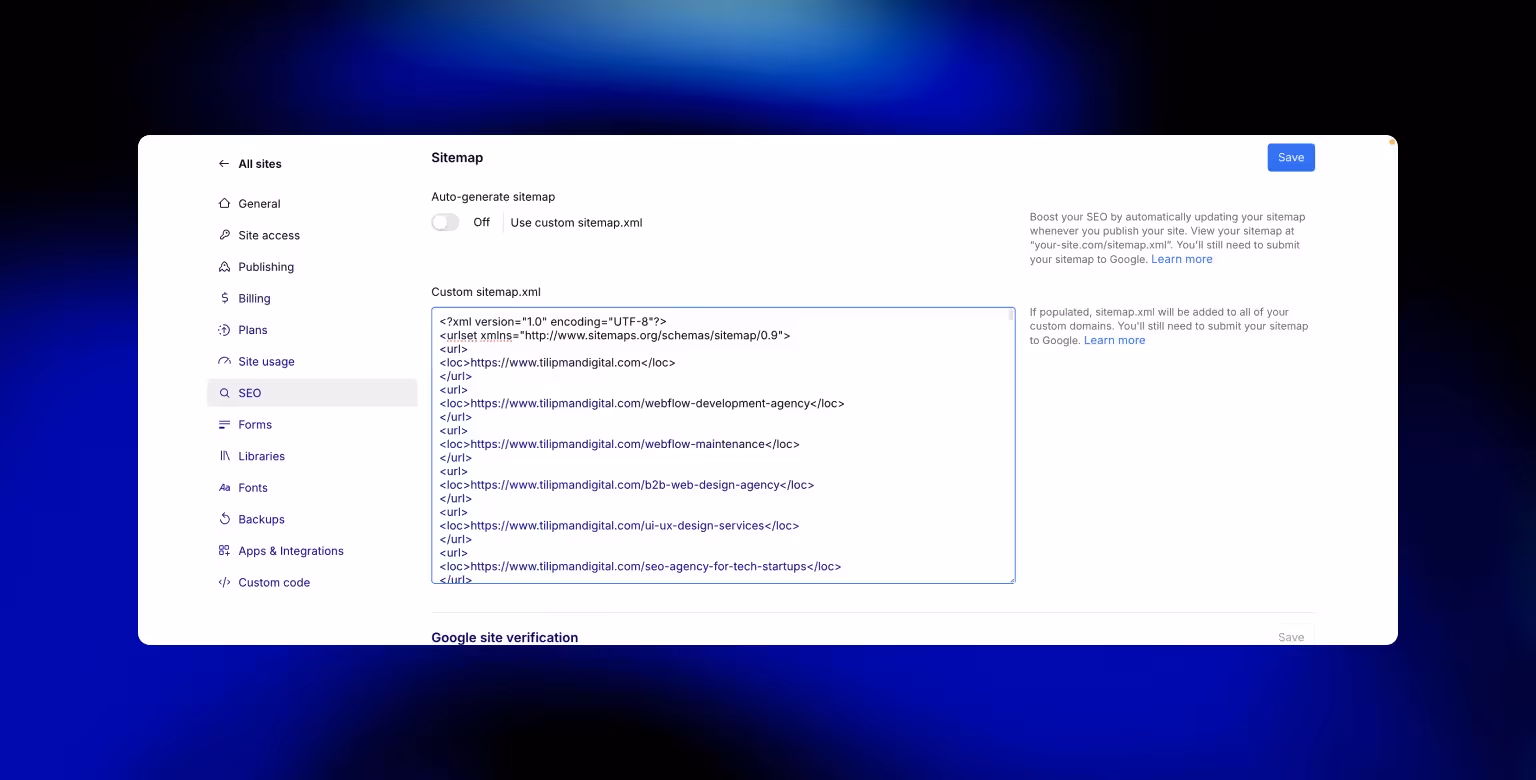Click the back arrow beside All sites

pos(224,164)
